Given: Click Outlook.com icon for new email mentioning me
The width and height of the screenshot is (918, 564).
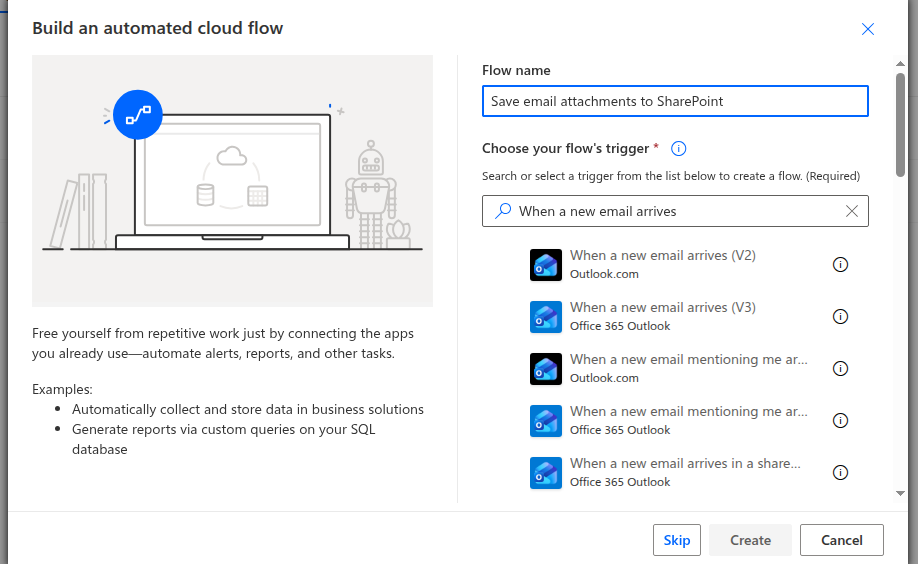Looking at the screenshot, I should [546, 369].
